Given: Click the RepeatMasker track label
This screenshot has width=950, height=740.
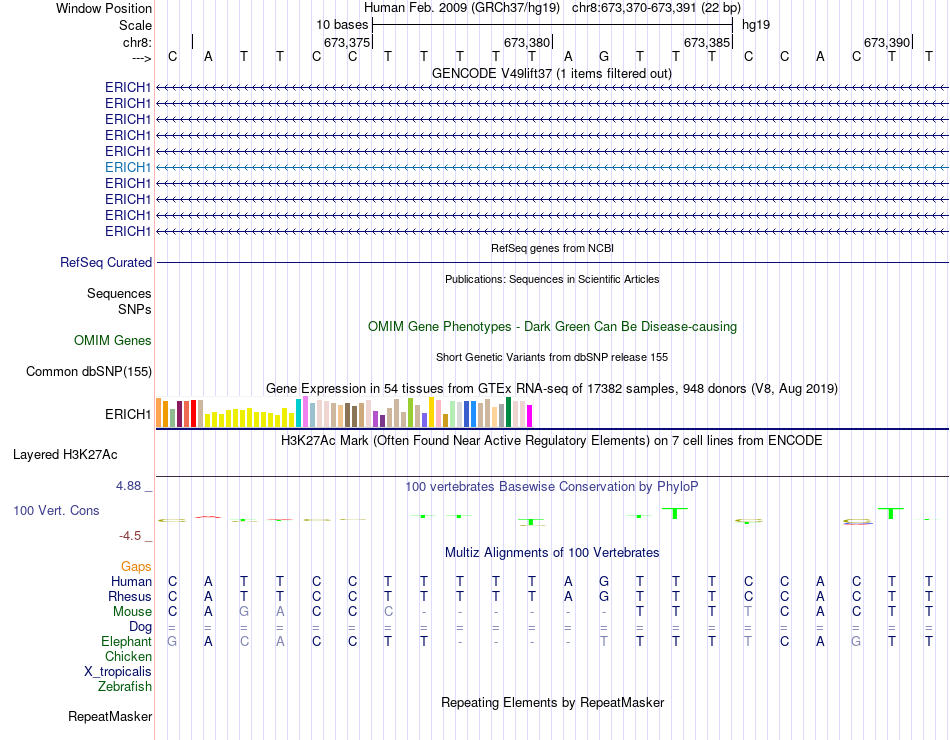Looking at the screenshot, I should (110, 716).
